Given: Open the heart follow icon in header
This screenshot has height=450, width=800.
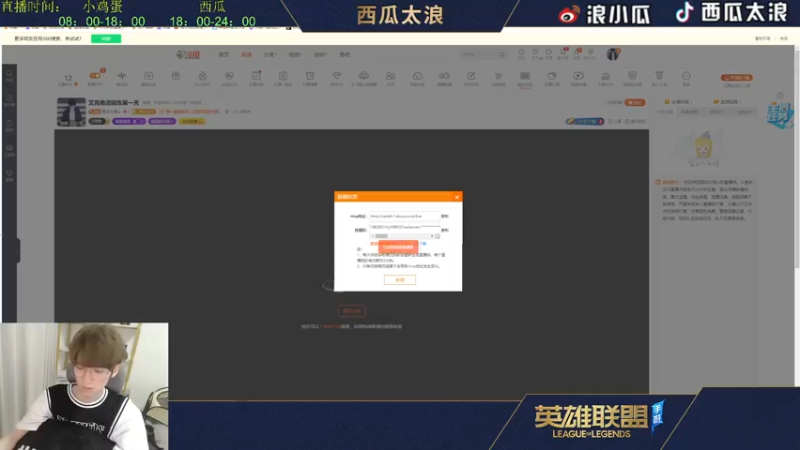Looking at the screenshot, I should pos(535,54).
